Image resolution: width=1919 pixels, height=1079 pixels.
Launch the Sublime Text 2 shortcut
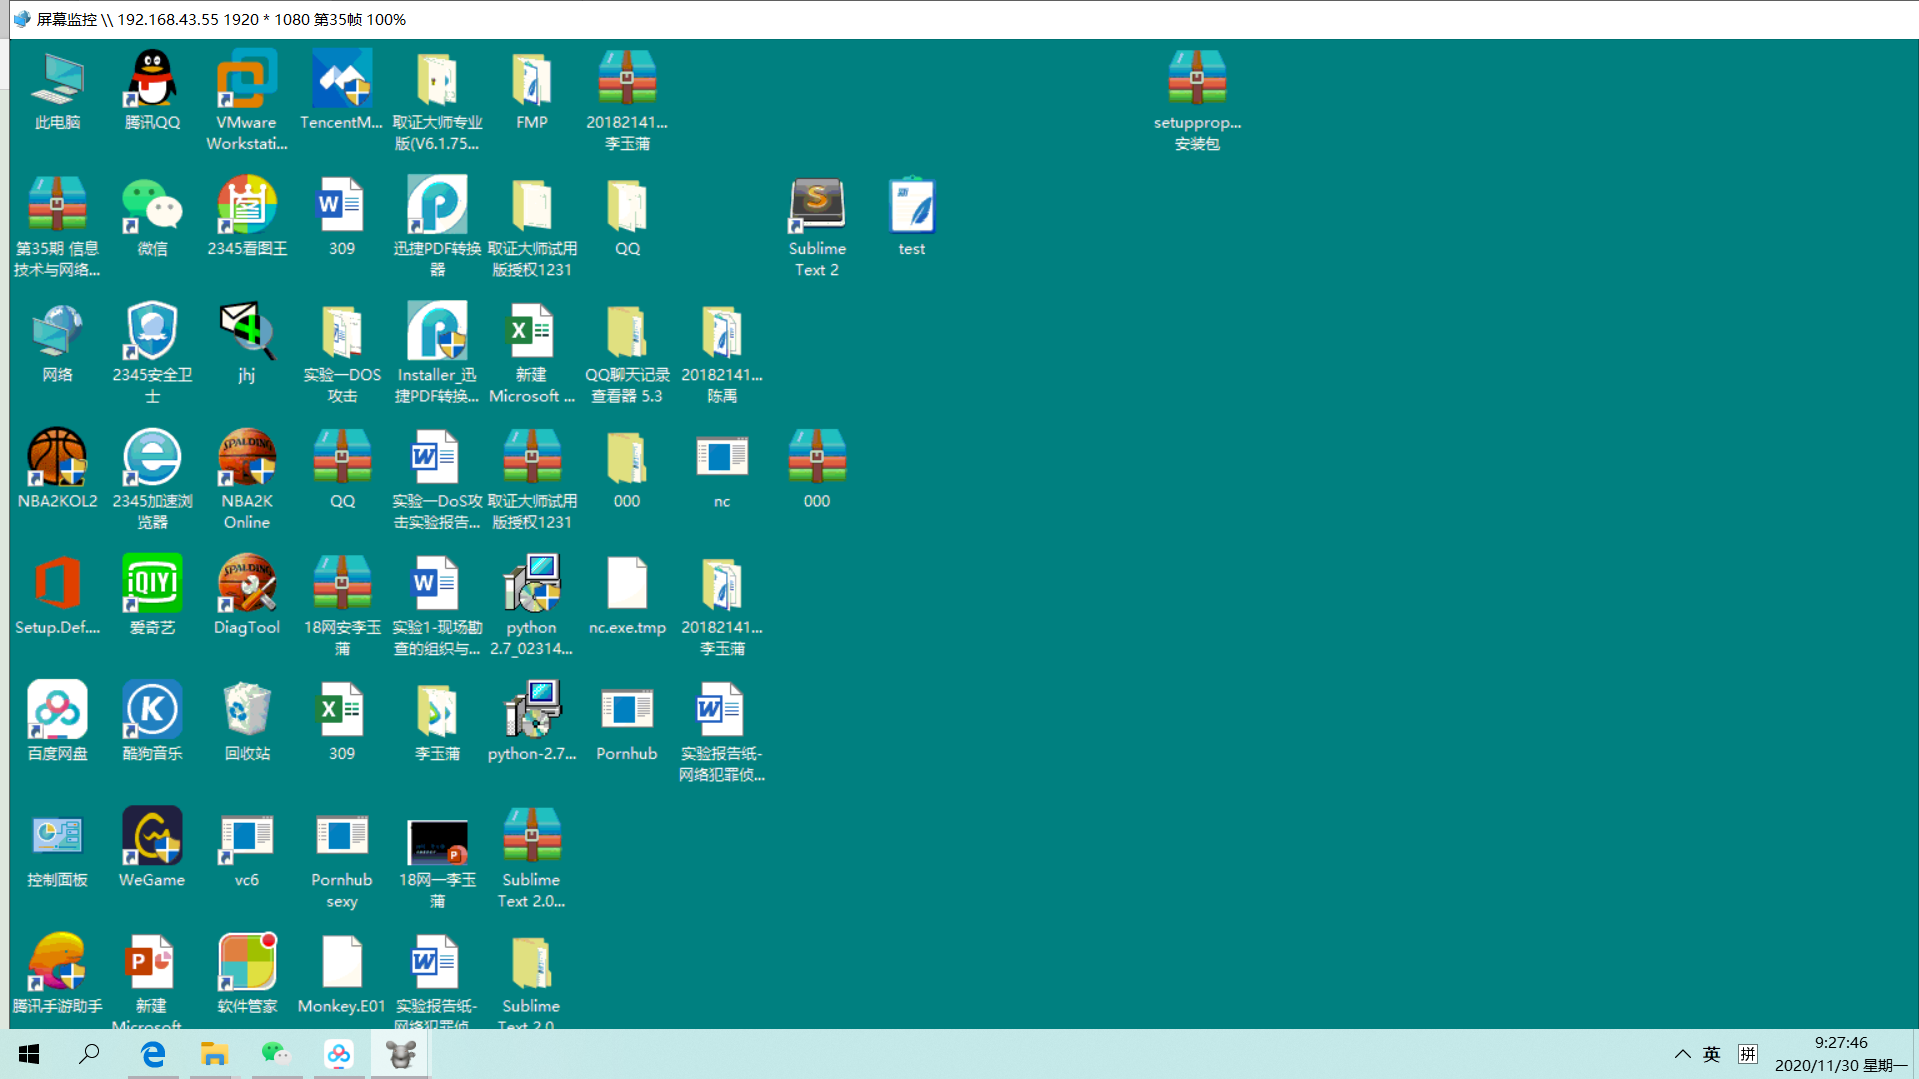[x=817, y=227]
